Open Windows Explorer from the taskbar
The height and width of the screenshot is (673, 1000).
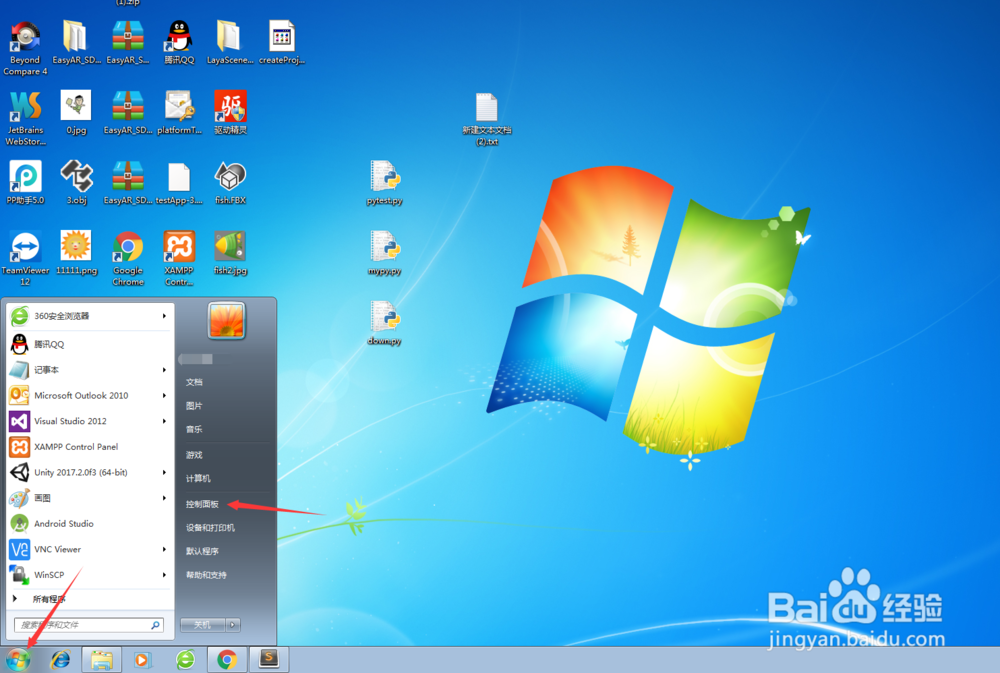coord(101,660)
